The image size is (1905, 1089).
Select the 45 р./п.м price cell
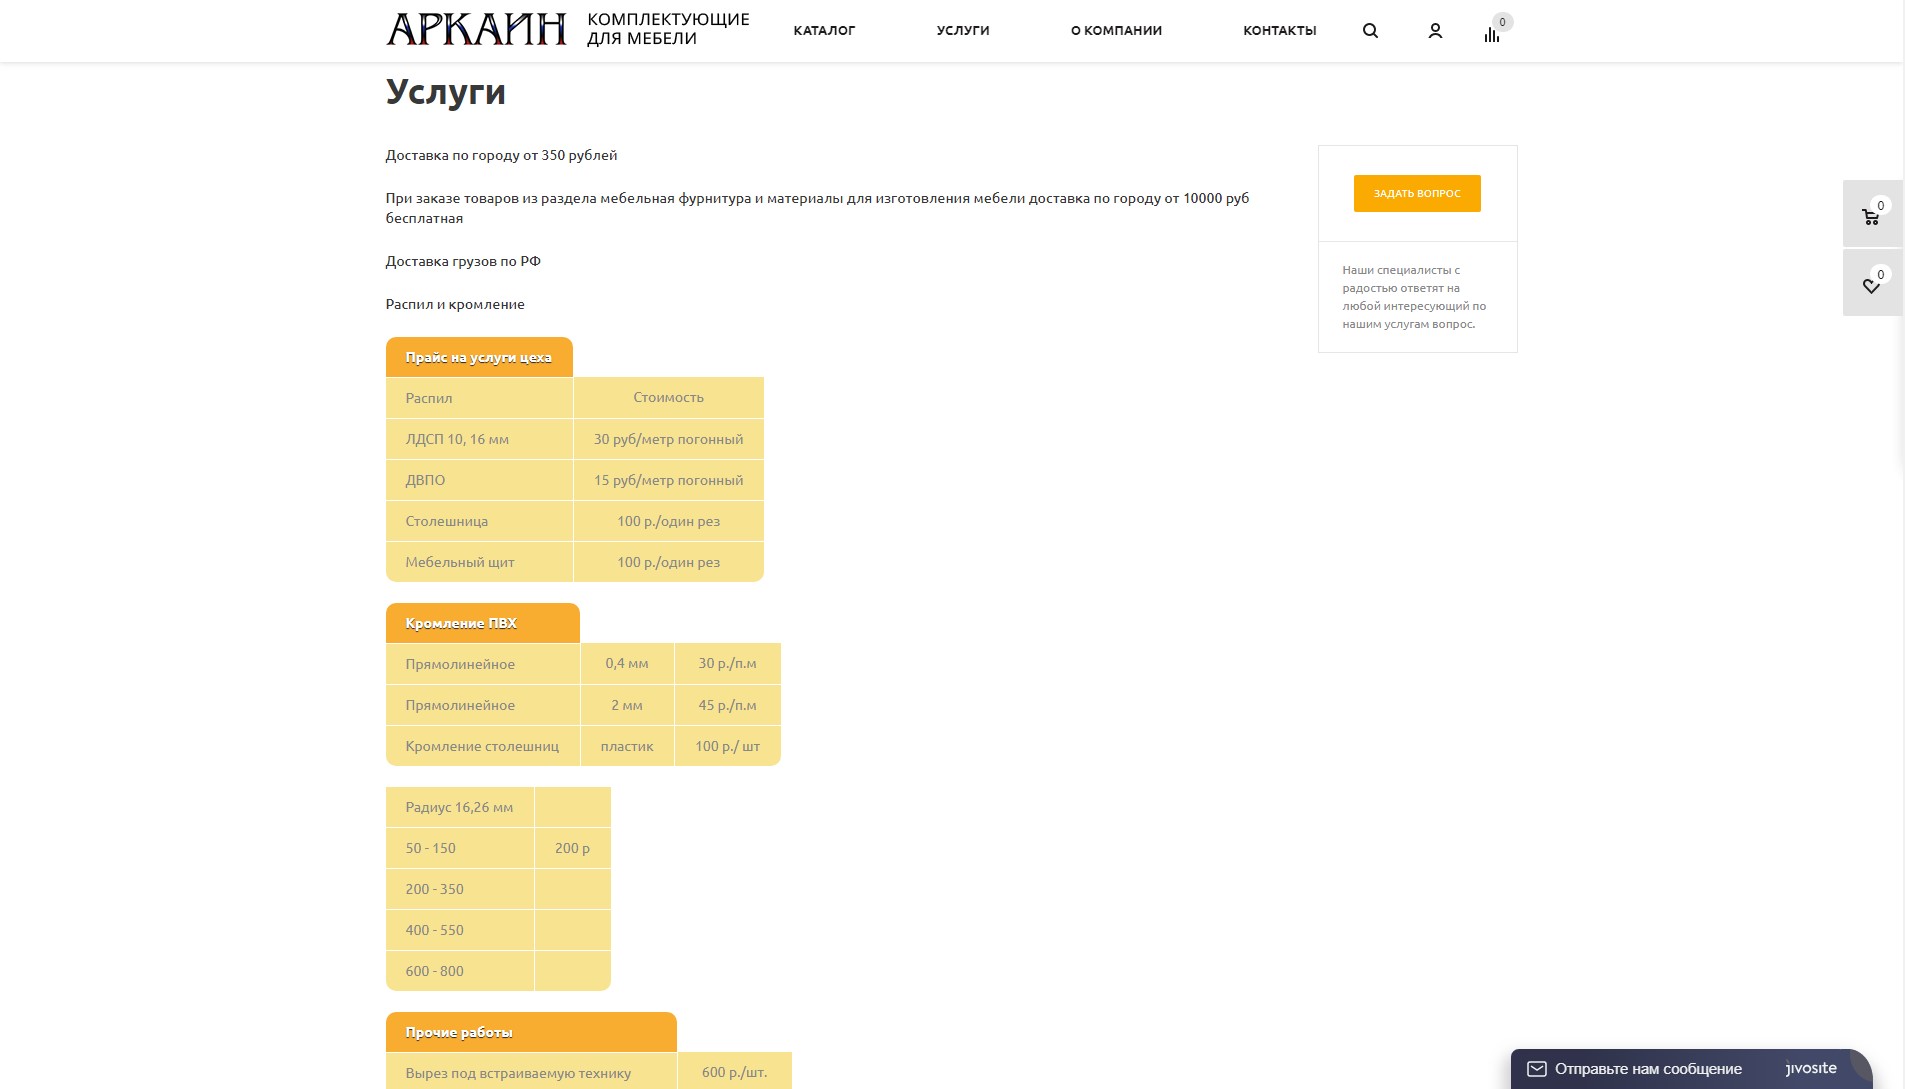pyautogui.click(x=728, y=705)
